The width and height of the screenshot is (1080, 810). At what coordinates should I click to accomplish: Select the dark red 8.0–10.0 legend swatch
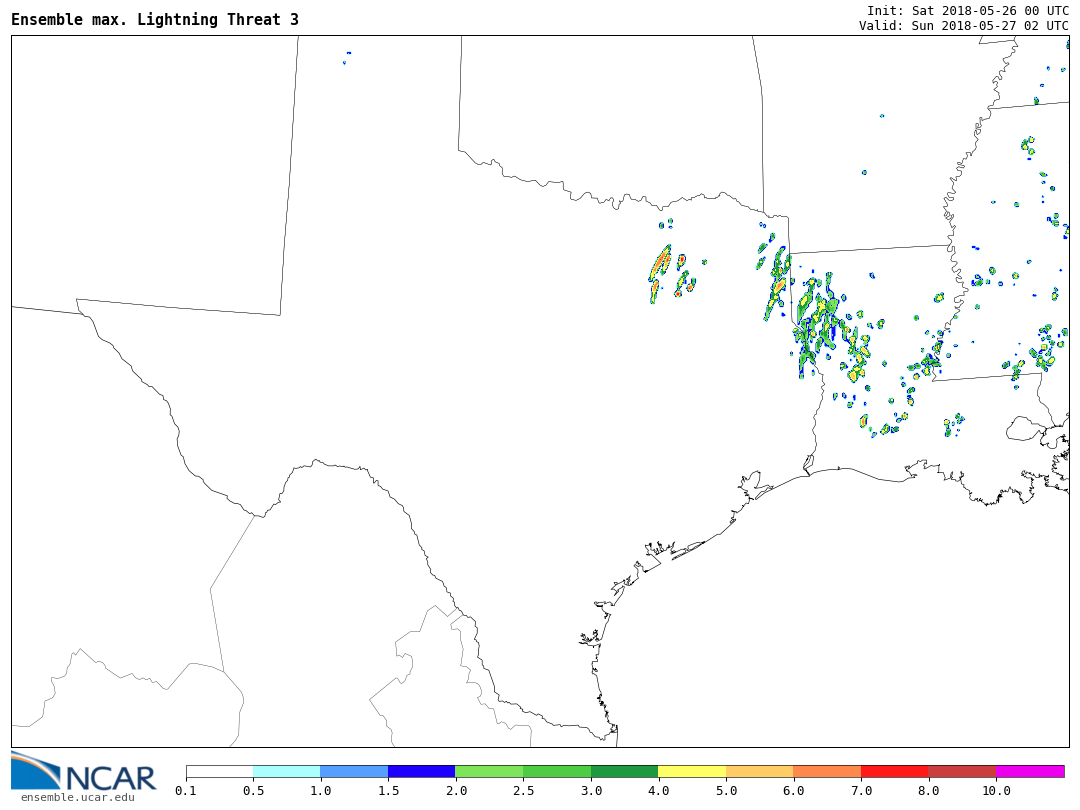coord(962,771)
